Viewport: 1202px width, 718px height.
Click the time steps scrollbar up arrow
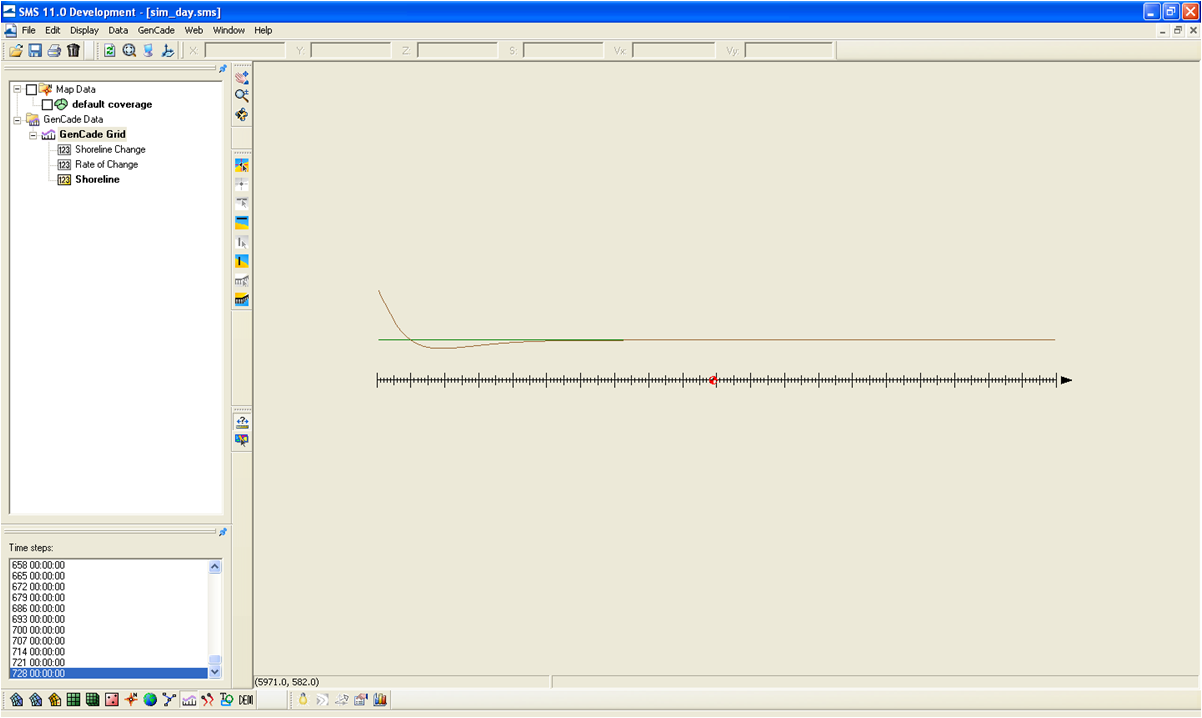tap(215, 567)
